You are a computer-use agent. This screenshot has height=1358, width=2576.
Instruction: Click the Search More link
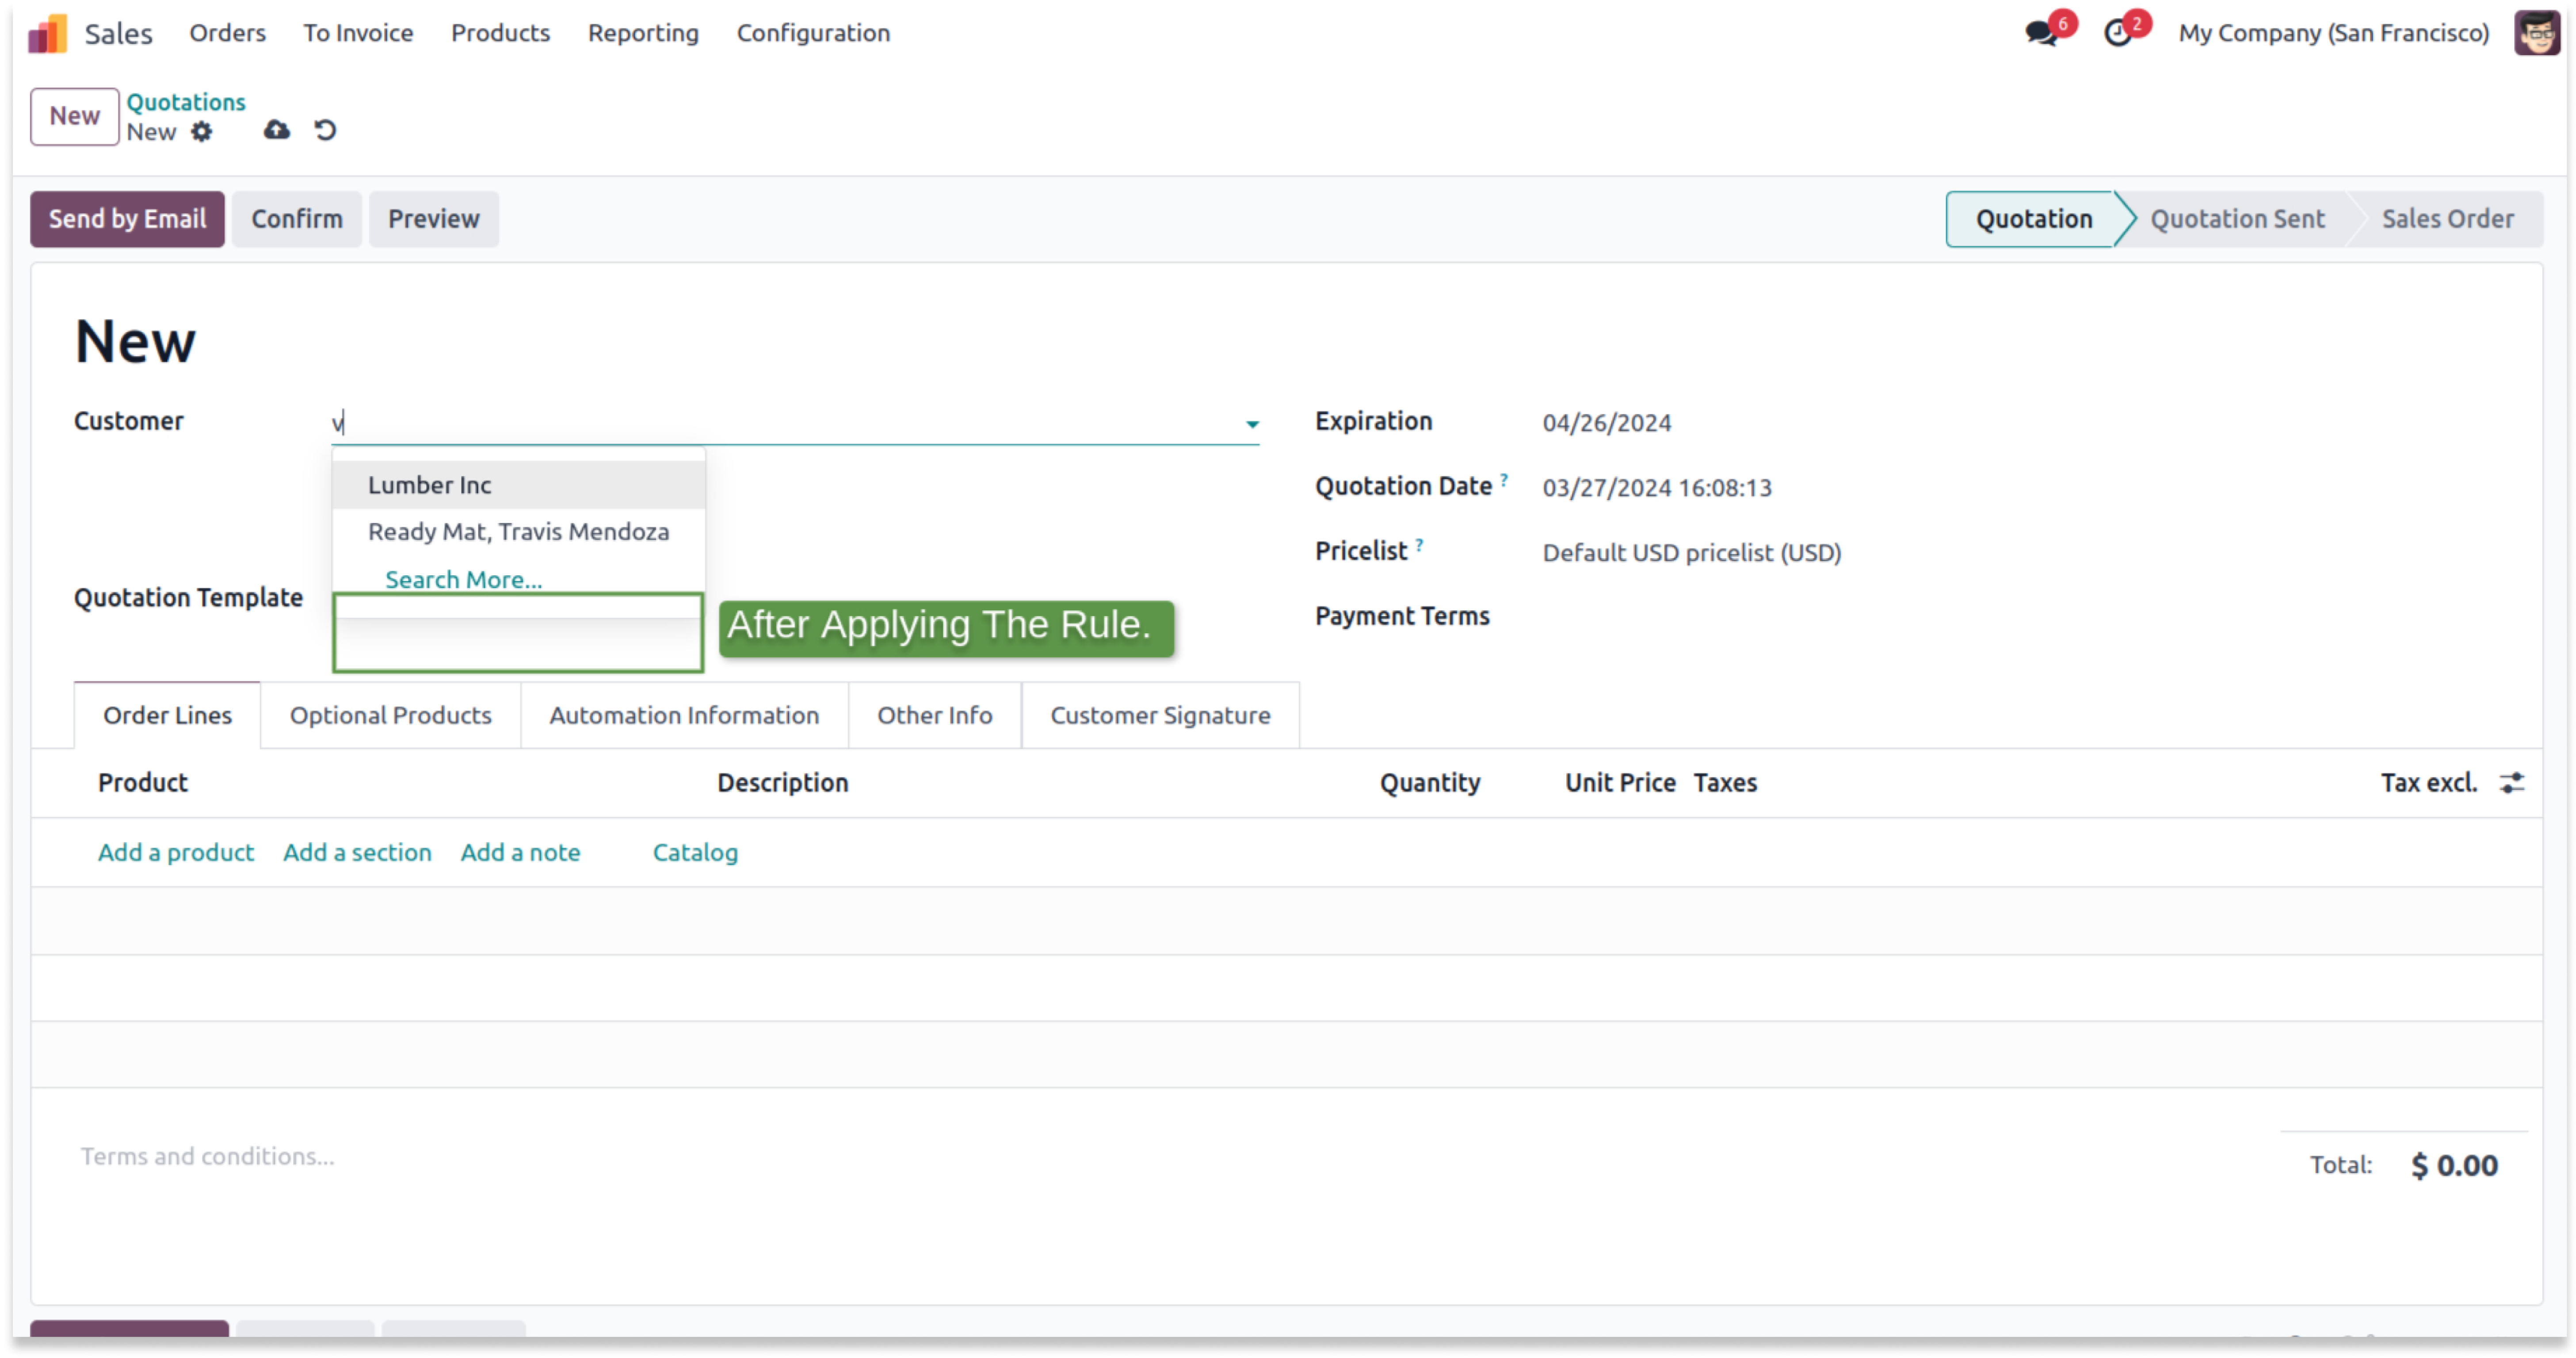pyautogui.click(x=463, y=580)
